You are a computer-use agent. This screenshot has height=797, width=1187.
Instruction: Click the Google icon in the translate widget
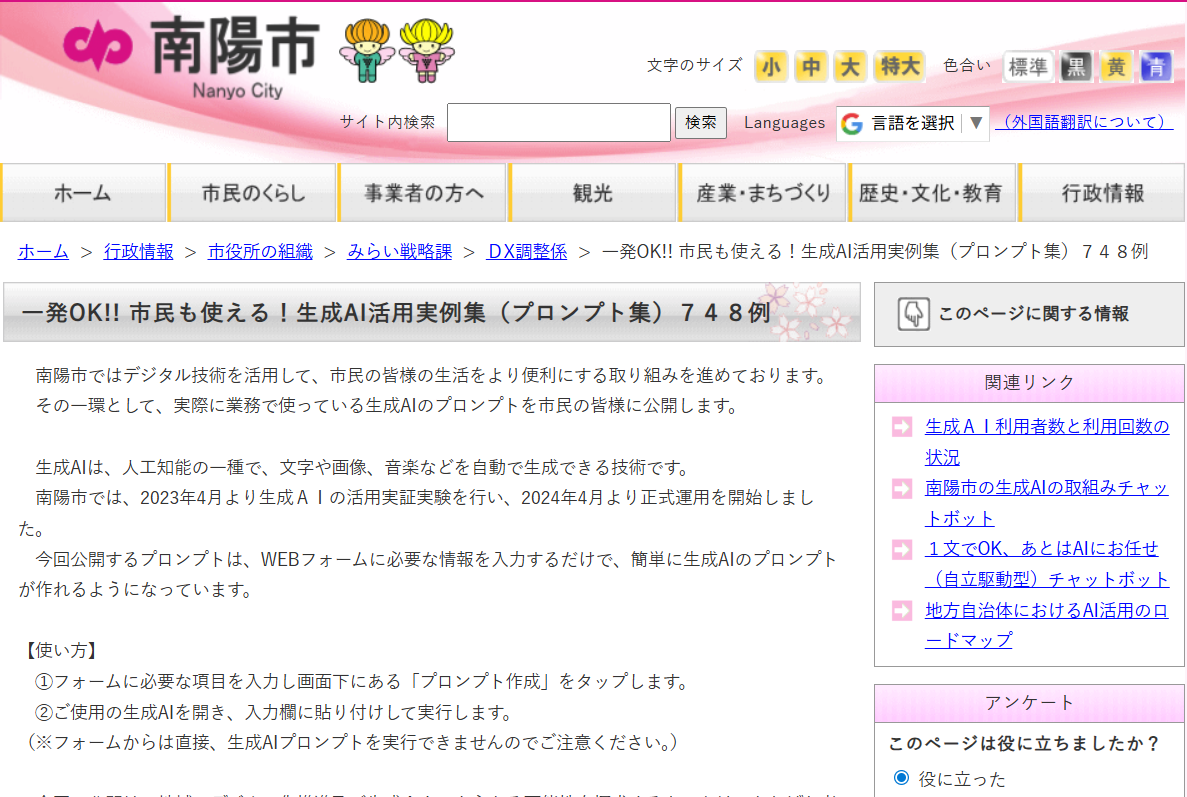point(851,123)
